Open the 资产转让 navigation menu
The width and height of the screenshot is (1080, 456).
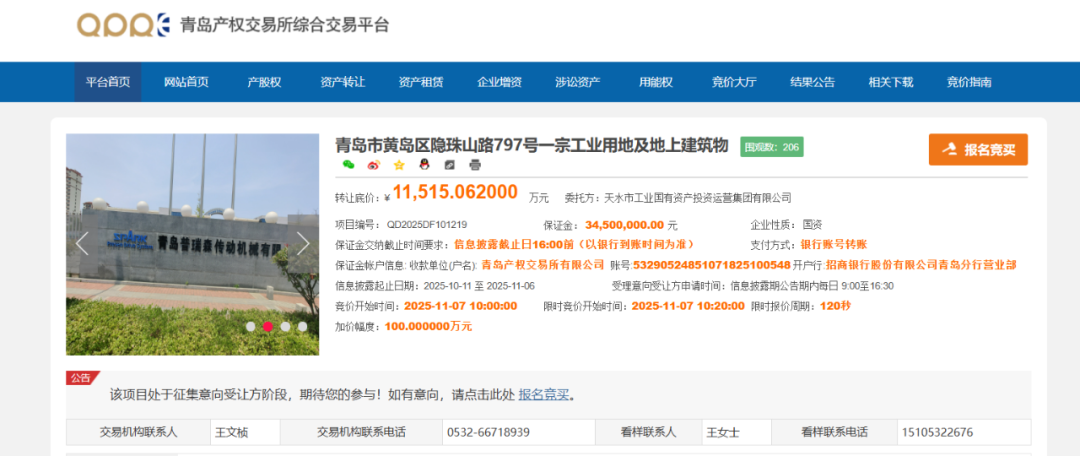click(342, 82)
